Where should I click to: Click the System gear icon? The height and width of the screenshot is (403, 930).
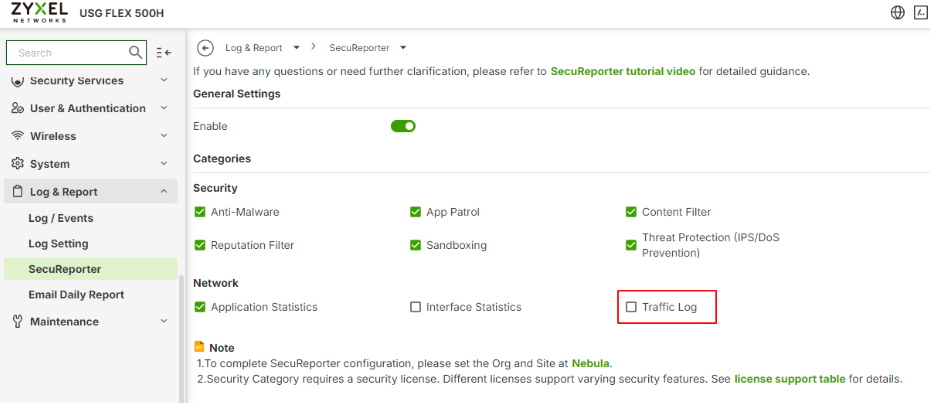point(17,164)
